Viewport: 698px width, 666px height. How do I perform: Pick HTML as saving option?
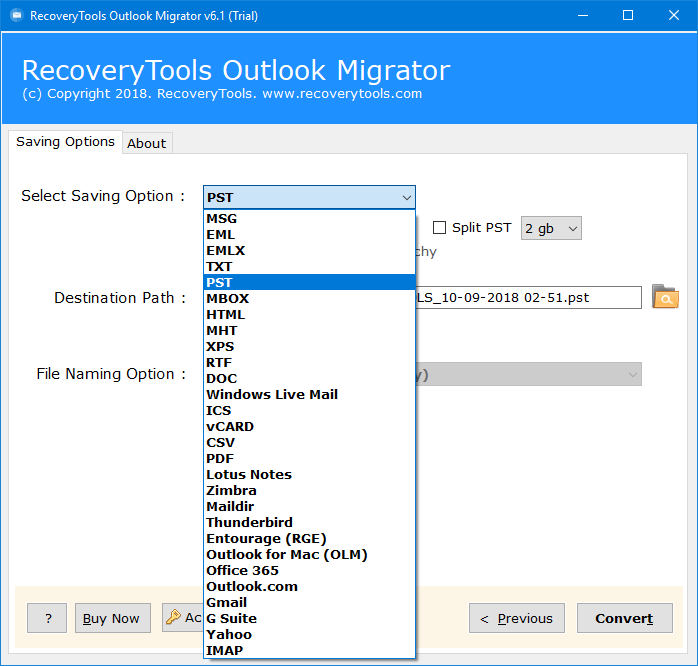(x=309, y=315)
